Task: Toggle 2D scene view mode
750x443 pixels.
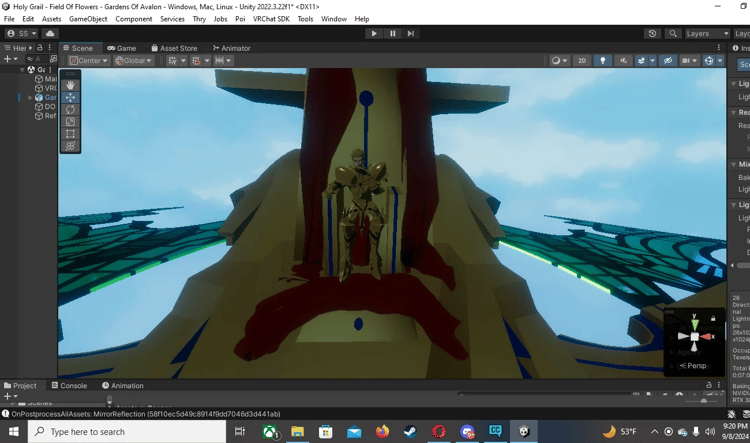Action: tap(582, 61)
